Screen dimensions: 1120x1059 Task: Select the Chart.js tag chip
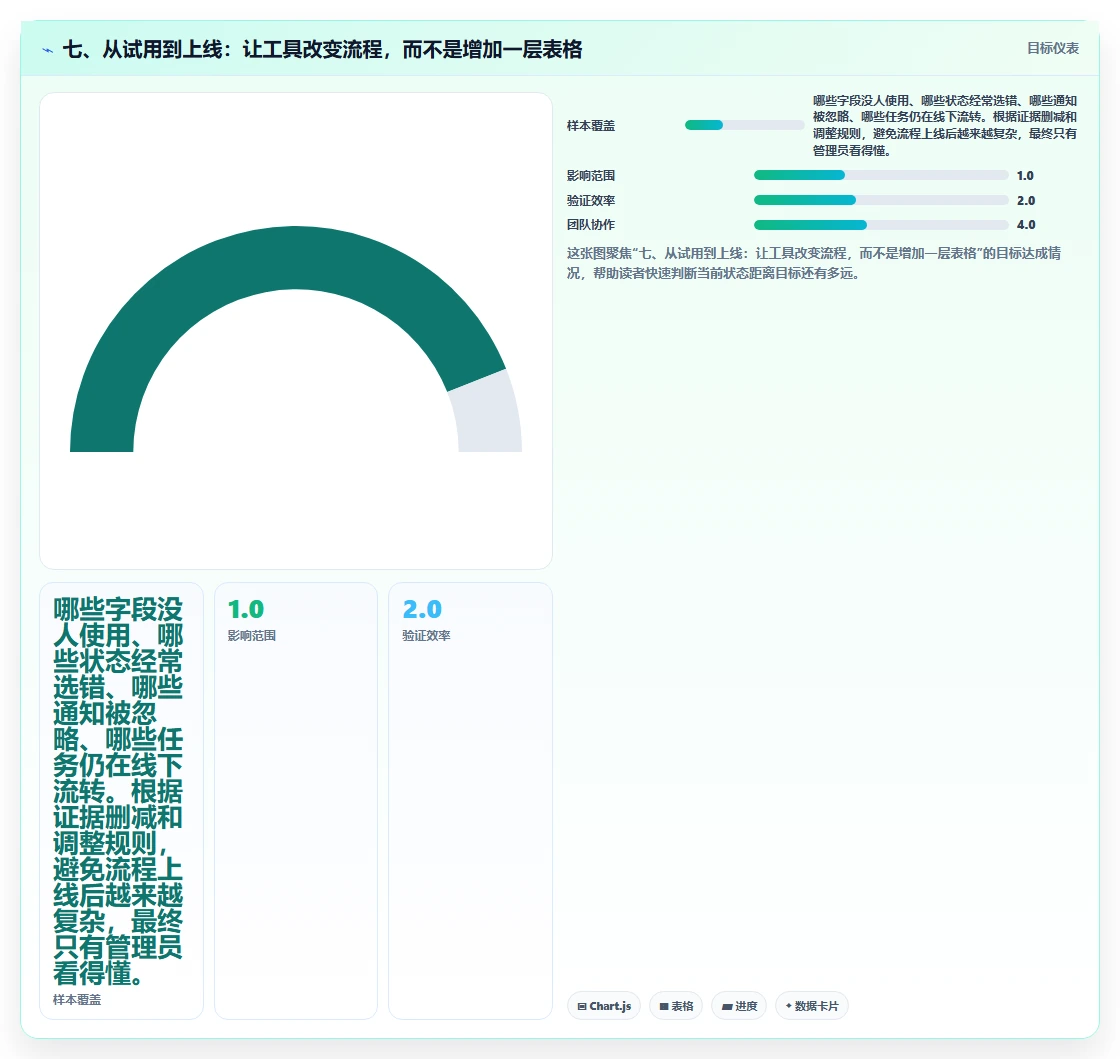(604, 1005)
